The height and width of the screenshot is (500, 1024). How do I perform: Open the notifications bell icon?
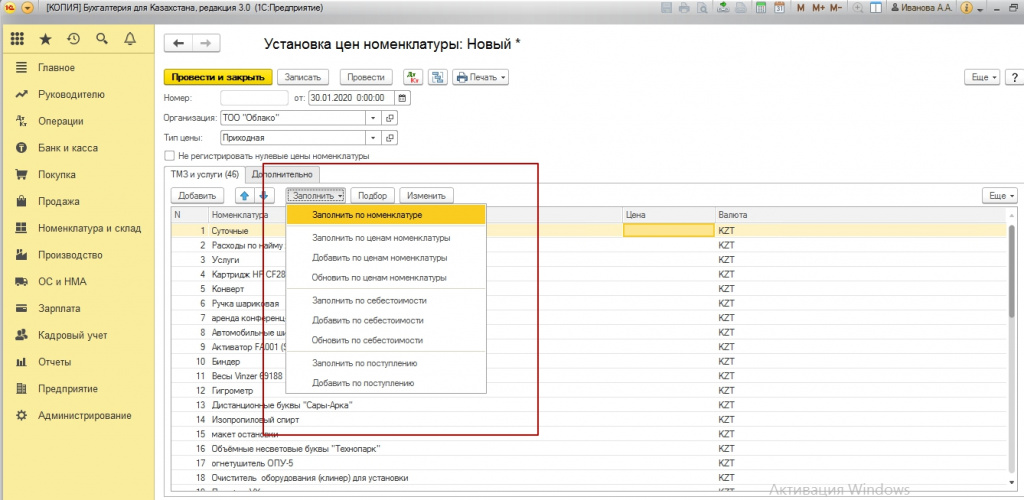pyautogui.click(x=129, y=39)
